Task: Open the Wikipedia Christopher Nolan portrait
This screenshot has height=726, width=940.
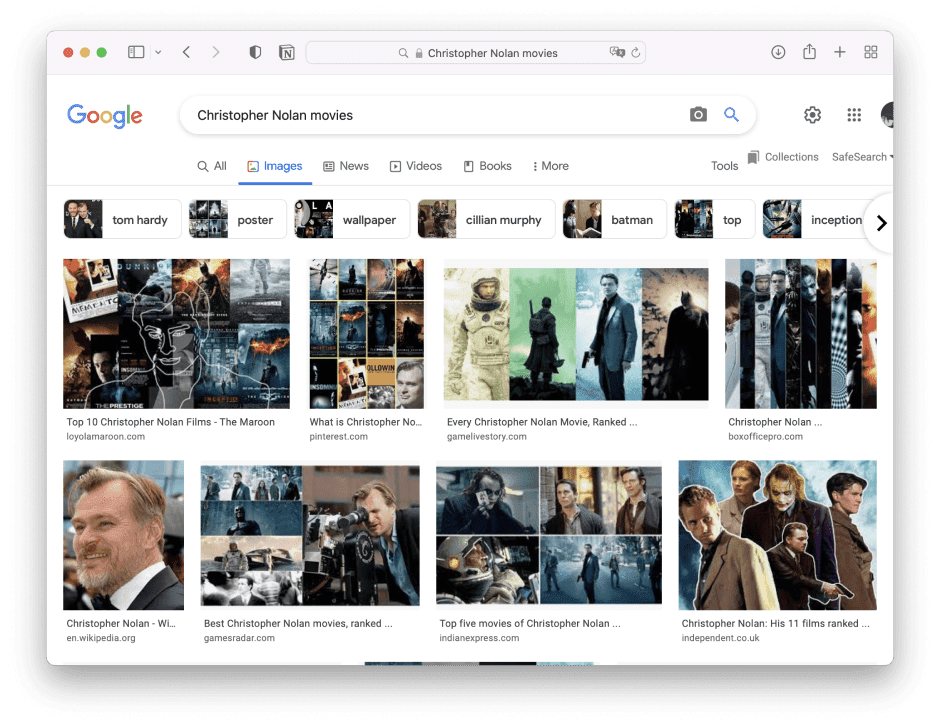Action: pyautogui.click(x=123, y=535)
